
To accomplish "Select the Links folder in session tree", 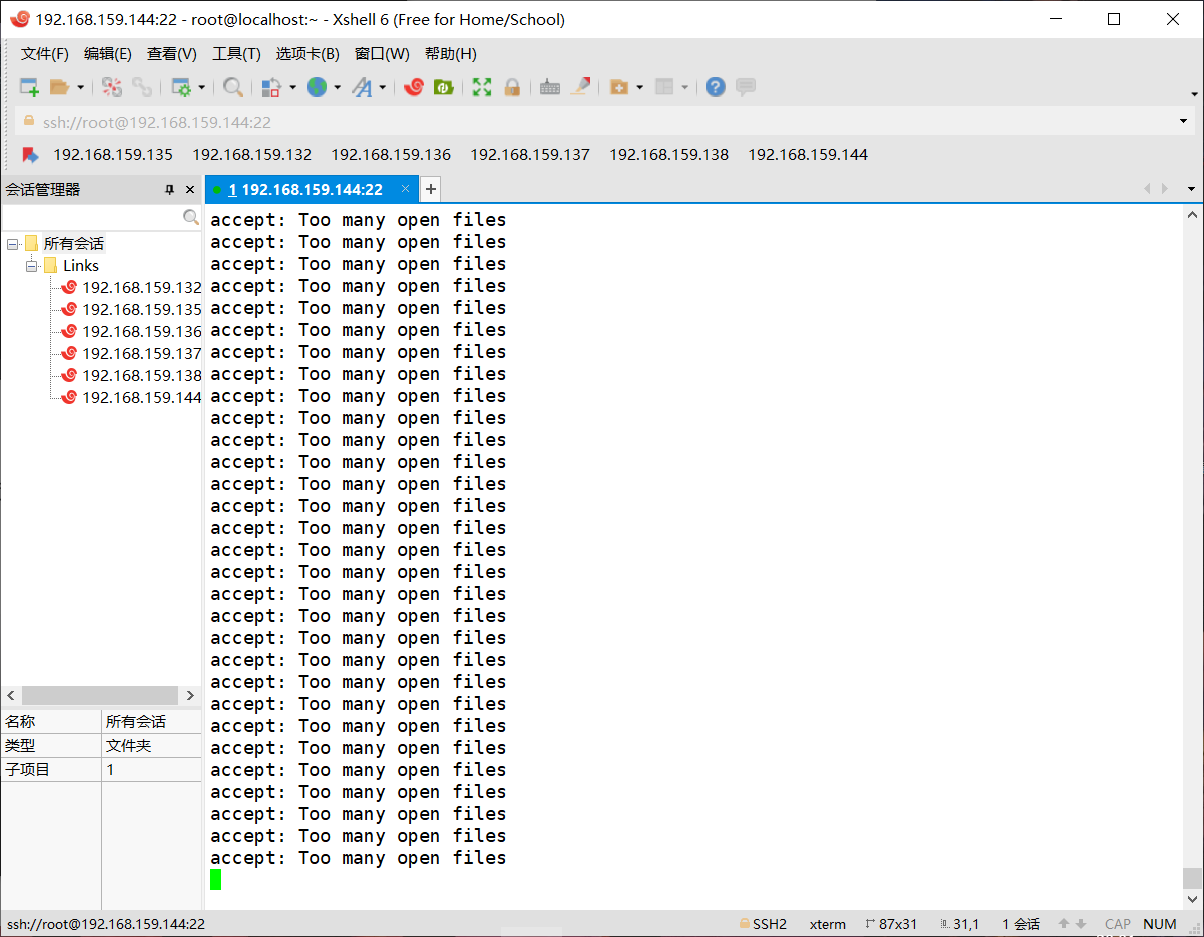I will 81,266.
